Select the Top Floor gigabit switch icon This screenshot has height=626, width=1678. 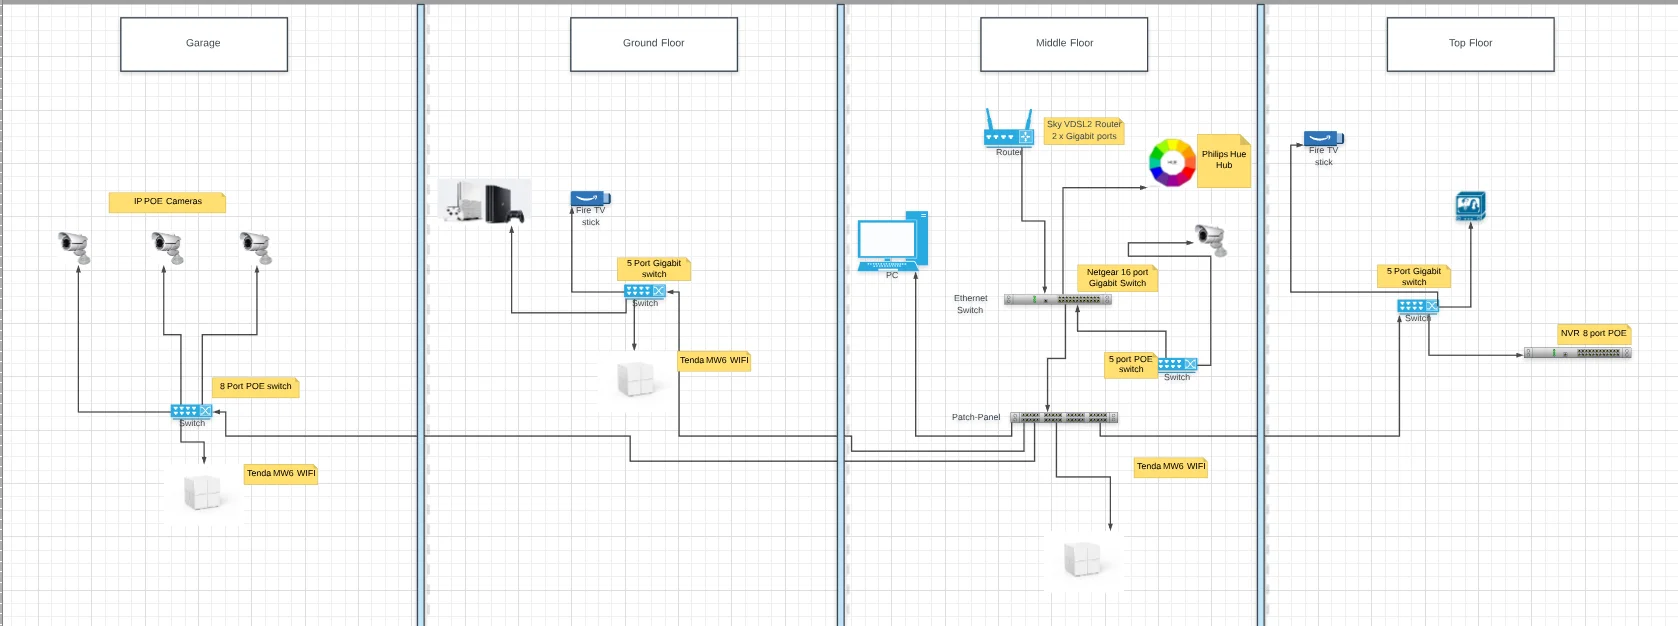[x=1417, y=306]
